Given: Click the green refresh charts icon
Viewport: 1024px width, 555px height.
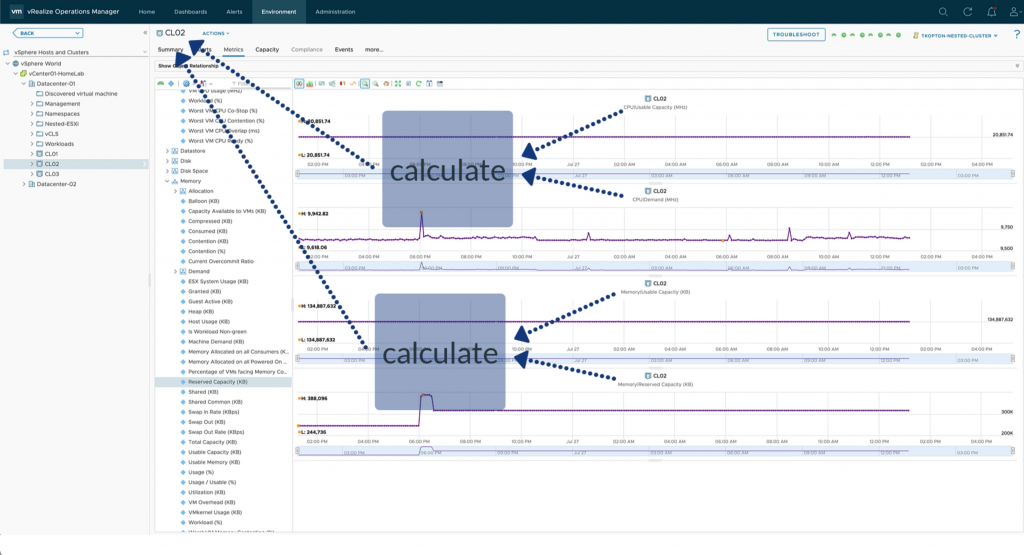Looking at the screenshot, I should [419, 84].
